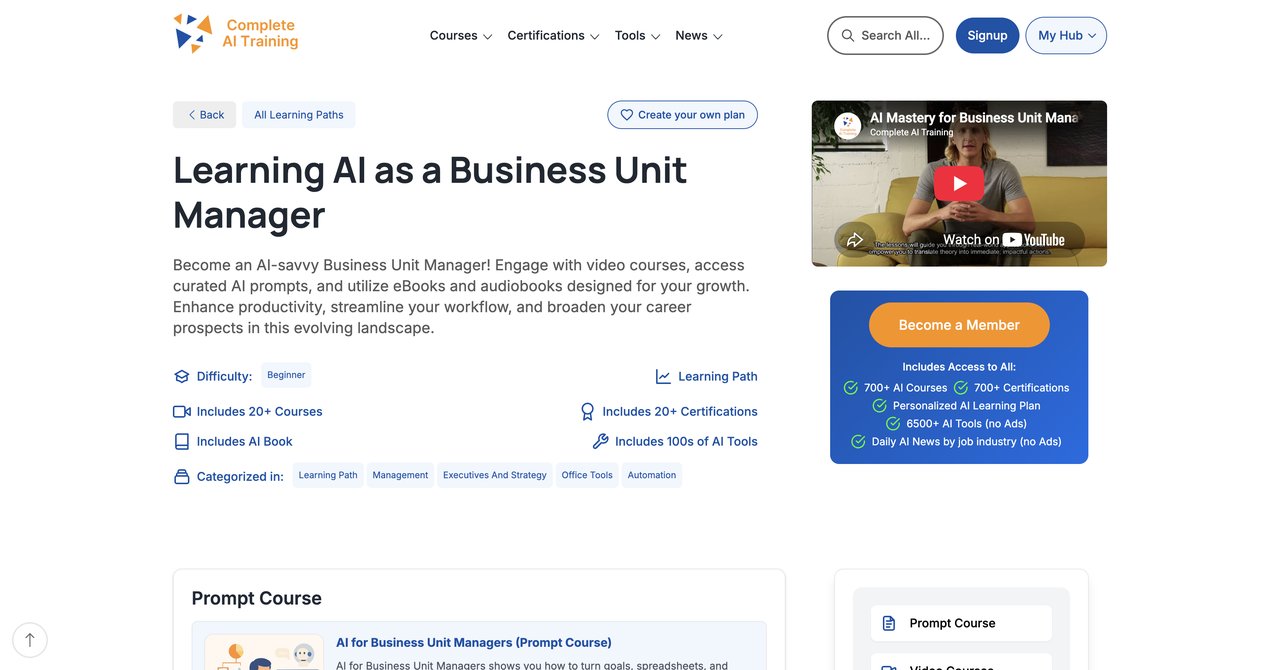1280x670 pixels.
Task: Expand the Certifications dropdown menu
Action: [553, 35]
